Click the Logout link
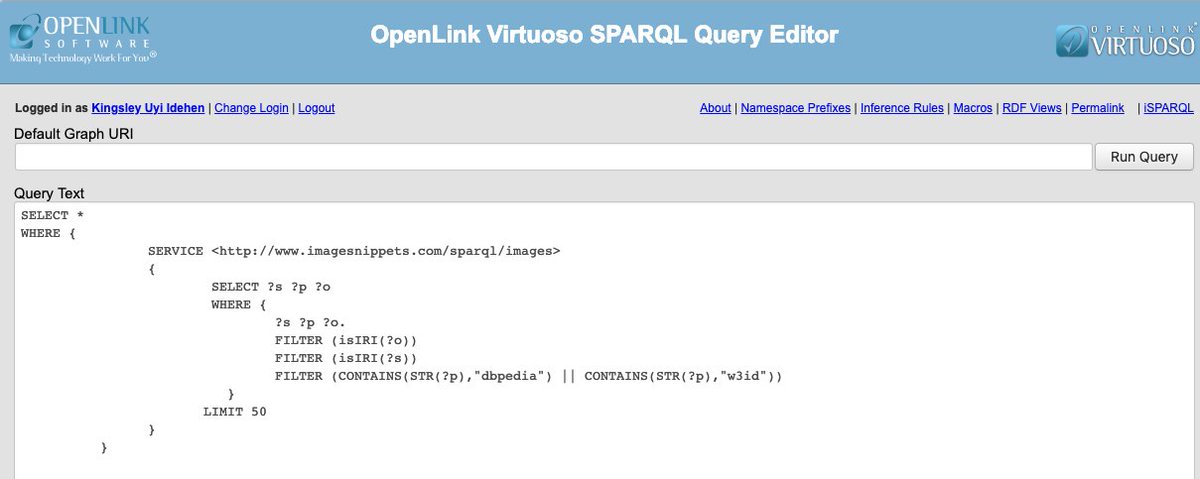Screen dimensions: 1200x479 (316, 108)
